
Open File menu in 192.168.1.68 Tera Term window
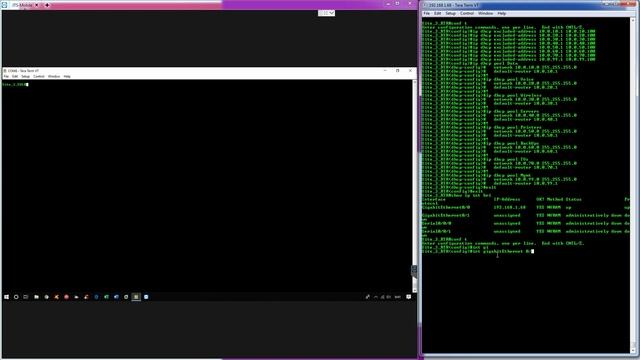click(427, 13)
